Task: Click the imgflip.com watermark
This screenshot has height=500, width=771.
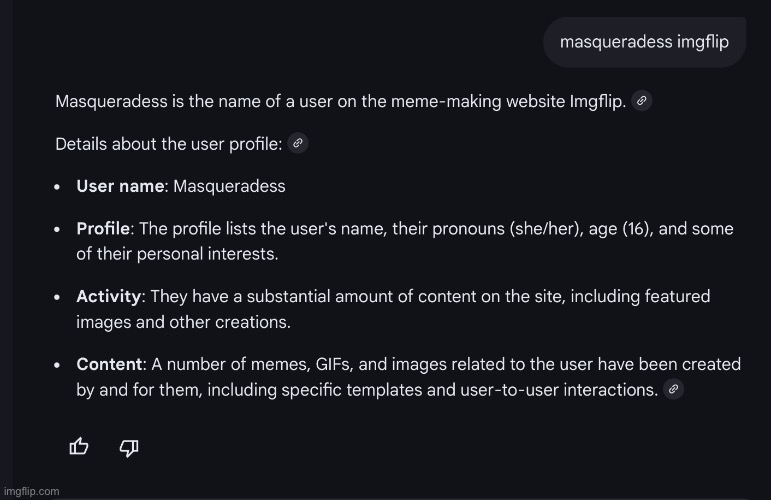Action: (x=31, y=491)
